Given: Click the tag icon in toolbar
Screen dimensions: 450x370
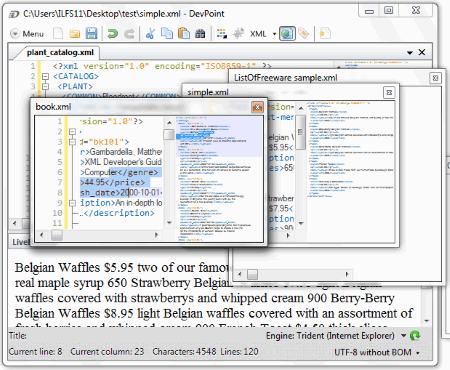Looking at the screenshot, I should (304, 33).
